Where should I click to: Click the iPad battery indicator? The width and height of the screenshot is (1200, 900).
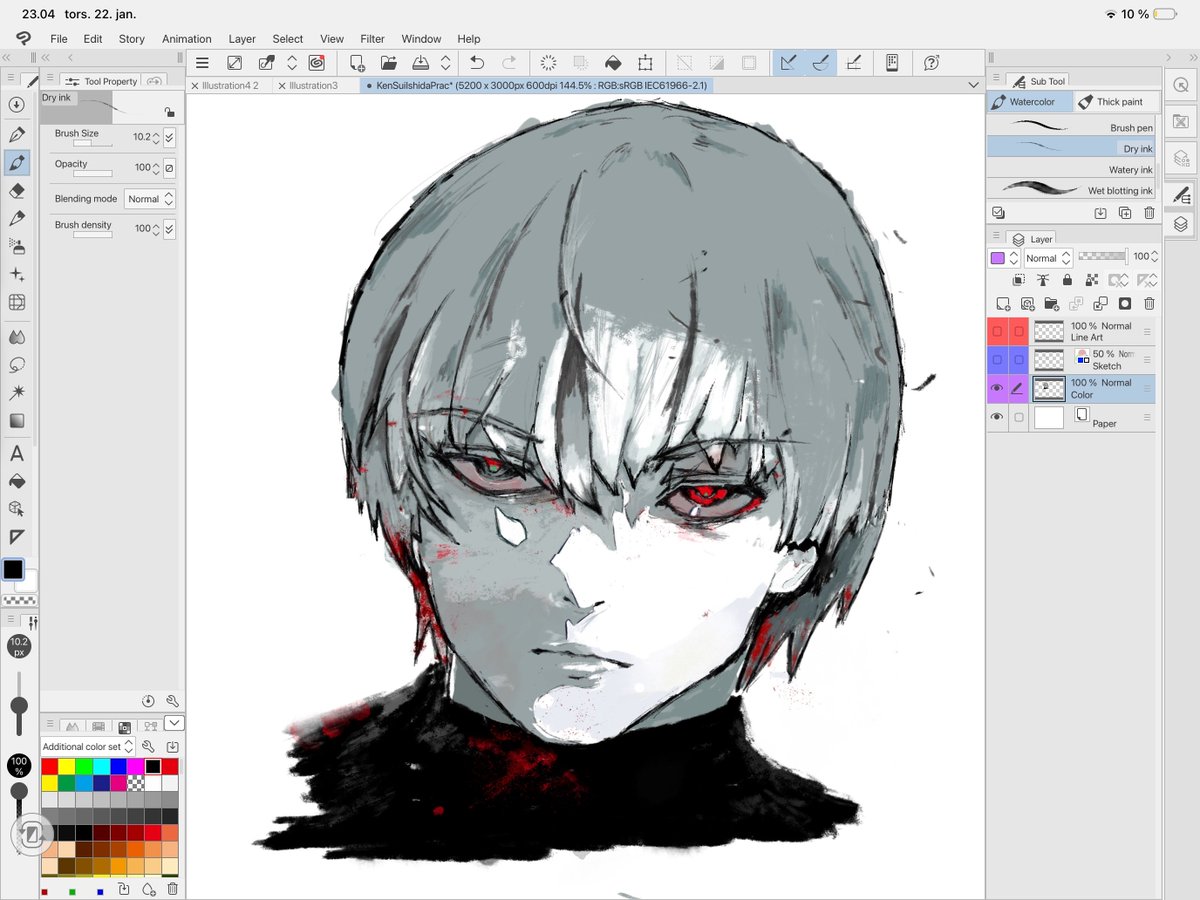point(1164,14)
